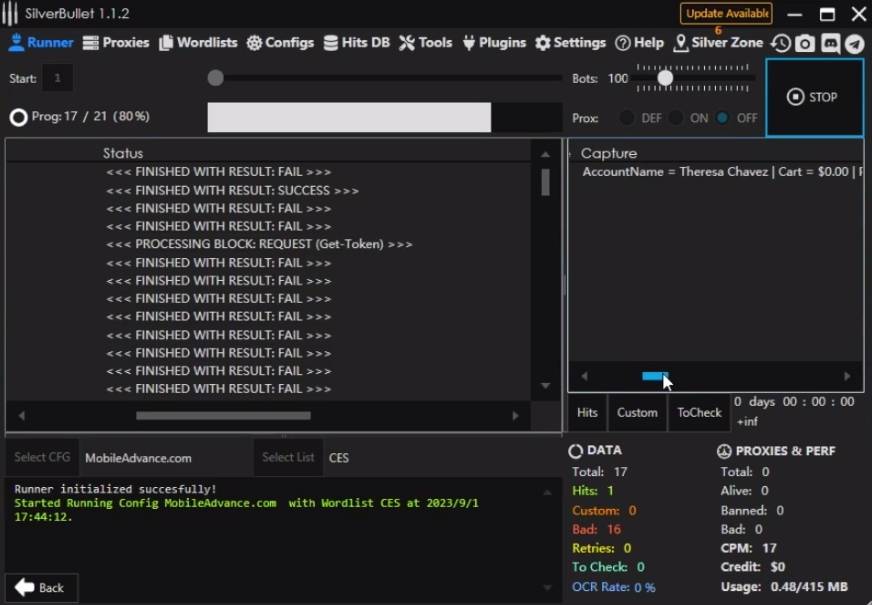Select the OFF proxy mode radio
This screenshot has width=872, height=605.
point(722,118)
